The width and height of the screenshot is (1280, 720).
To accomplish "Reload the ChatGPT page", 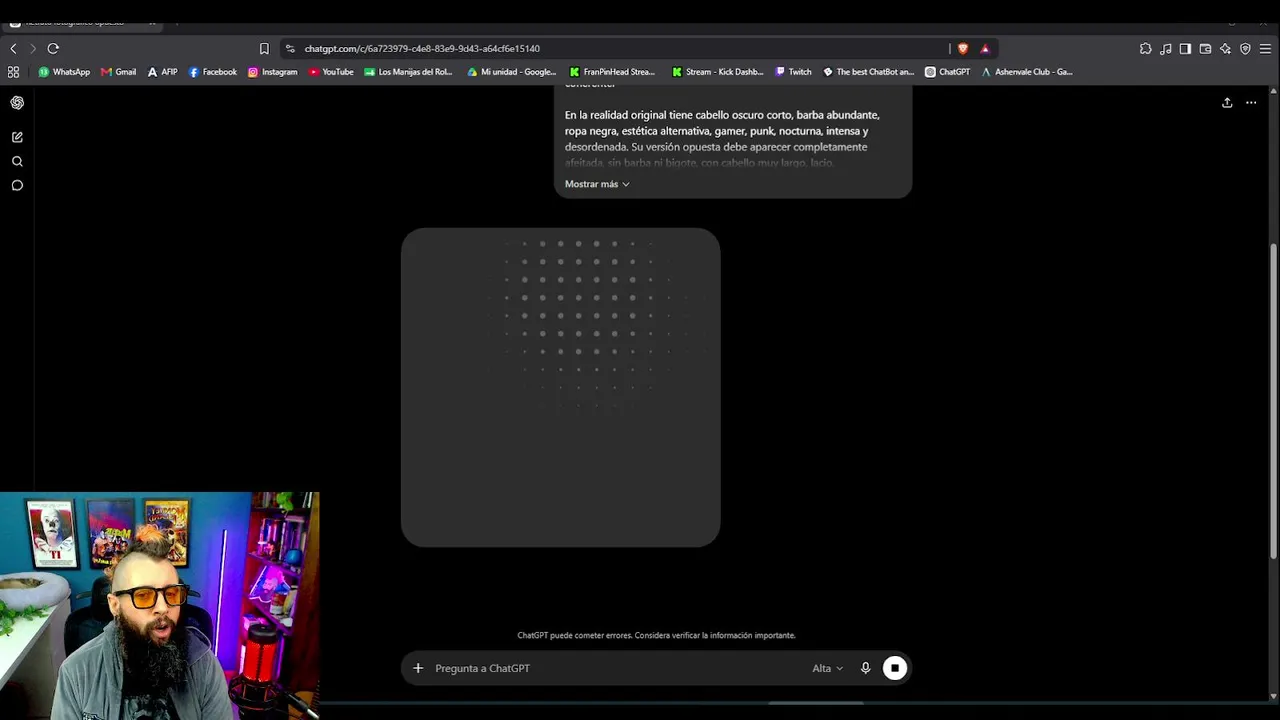I will [53, 48].
